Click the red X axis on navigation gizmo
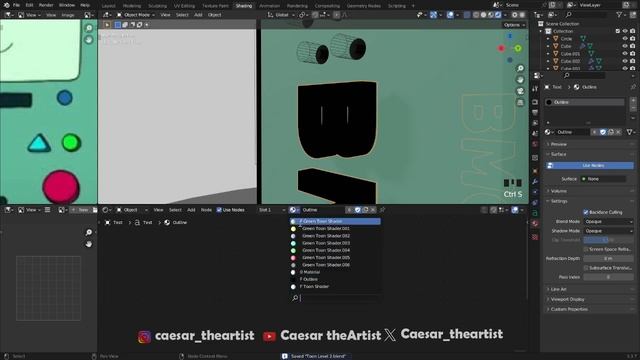The height and width of the screenshot is (360, 640). 502,49
